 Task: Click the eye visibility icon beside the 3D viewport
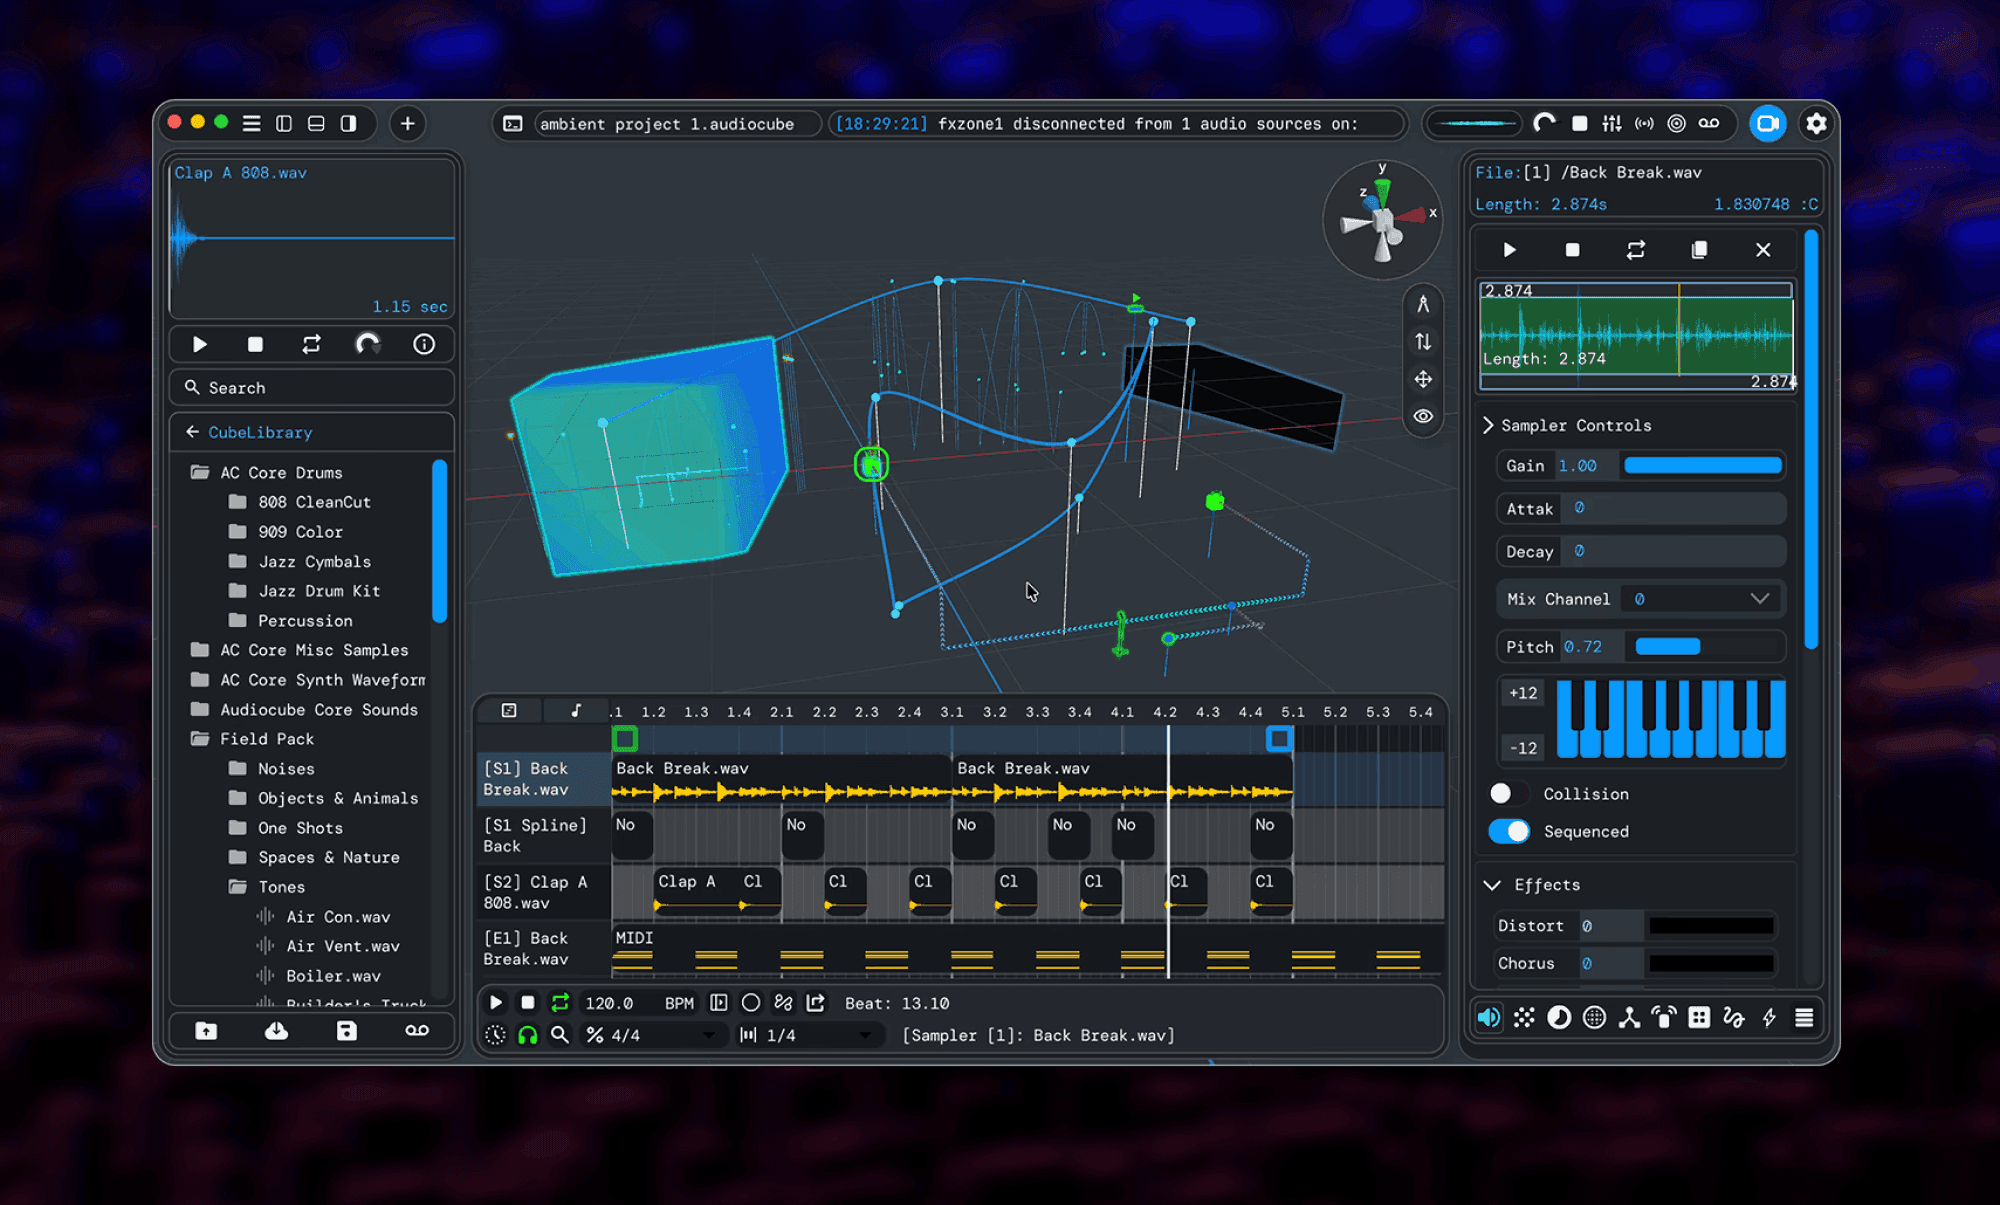1423,416
